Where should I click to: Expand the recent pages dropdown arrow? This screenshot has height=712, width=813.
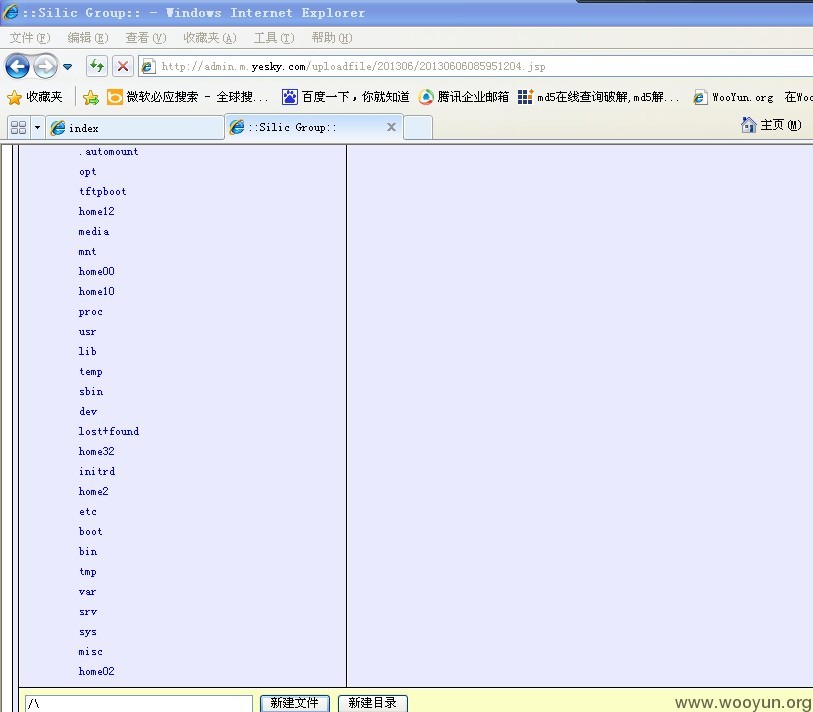tap(67, 66)
